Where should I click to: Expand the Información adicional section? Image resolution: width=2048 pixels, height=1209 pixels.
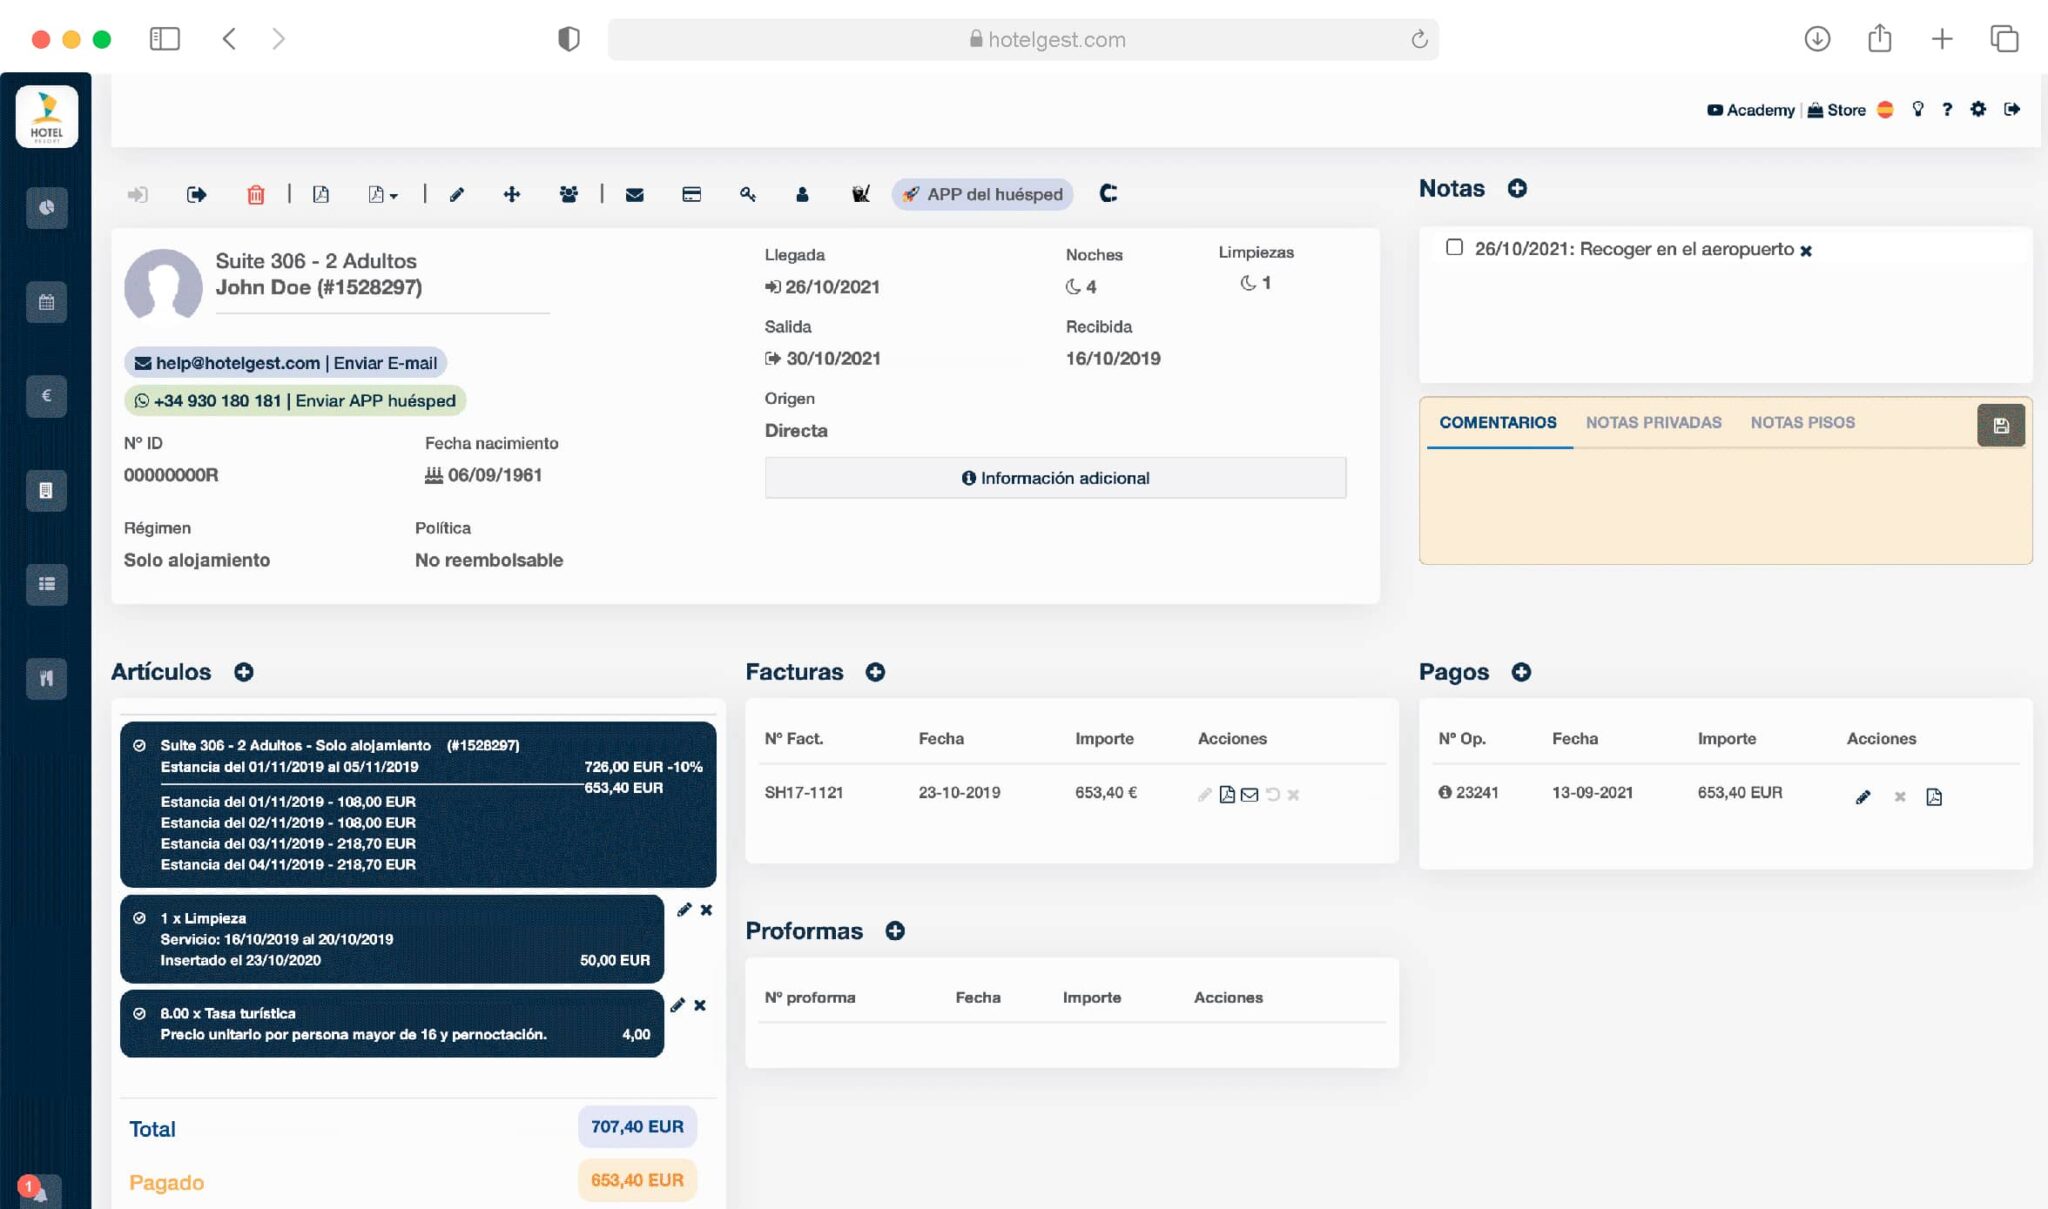pyautogui.click(x=1055, y=478)
